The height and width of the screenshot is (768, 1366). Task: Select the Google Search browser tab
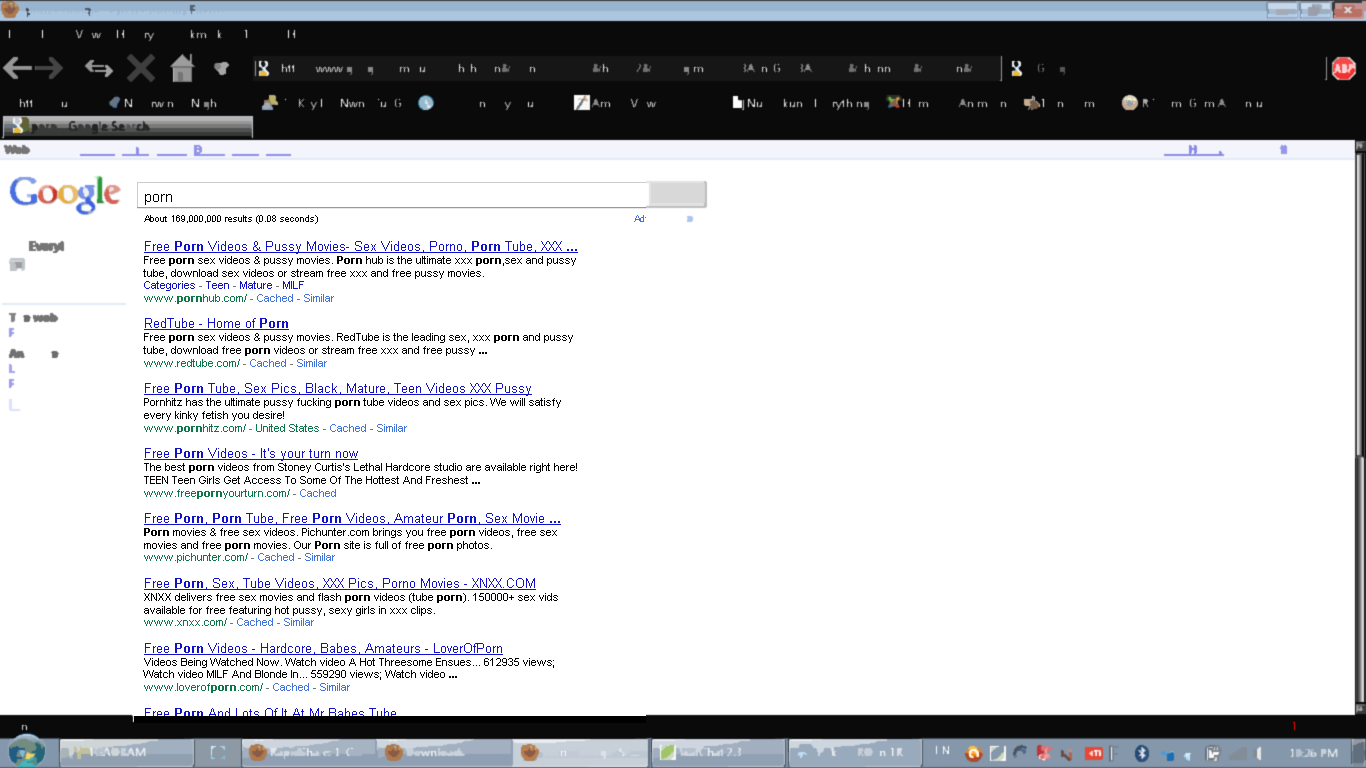(x=128, y=127)
